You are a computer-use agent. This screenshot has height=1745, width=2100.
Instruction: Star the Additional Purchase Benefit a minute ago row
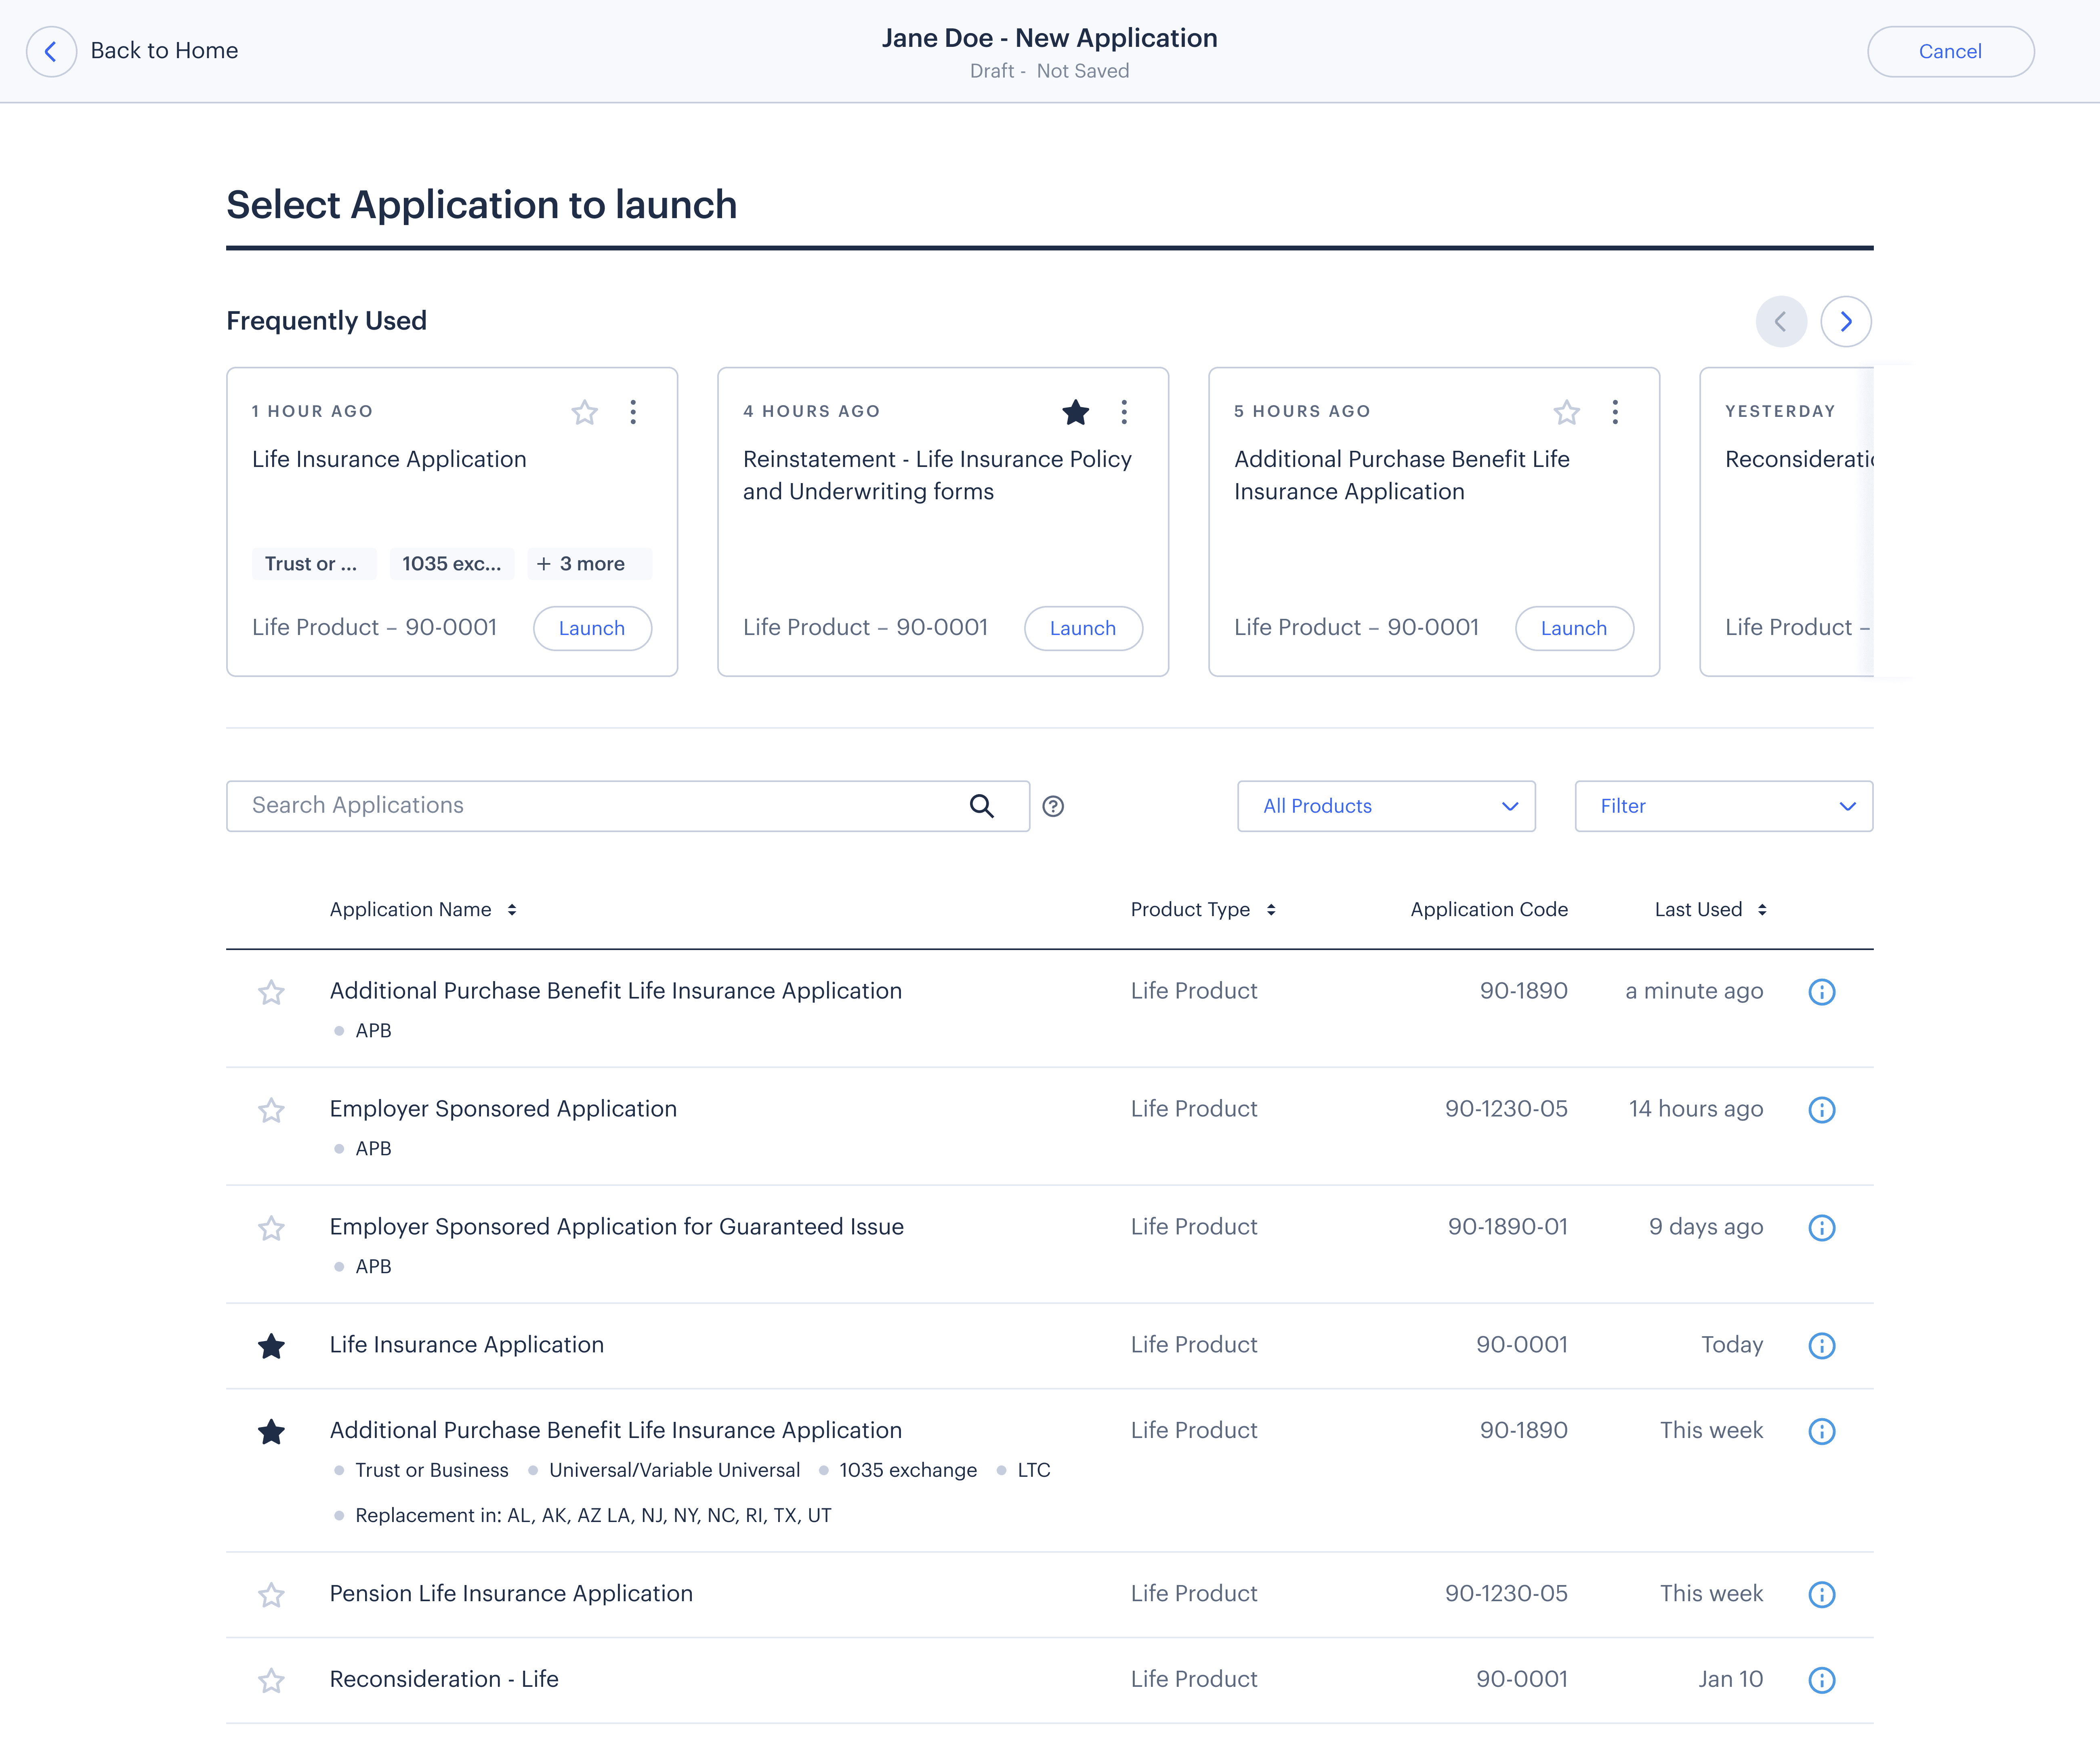(x=271, y=992)
